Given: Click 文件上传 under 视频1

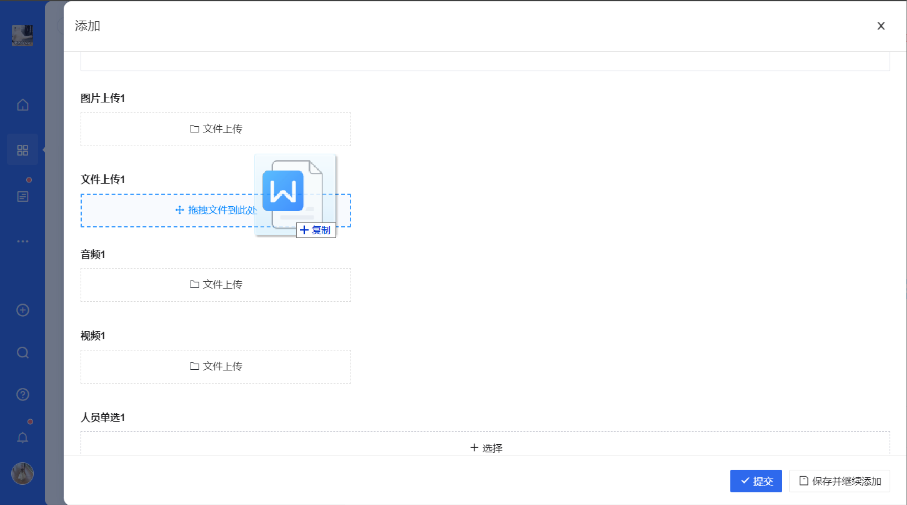Looking at the screenshot, I should 215,367.
